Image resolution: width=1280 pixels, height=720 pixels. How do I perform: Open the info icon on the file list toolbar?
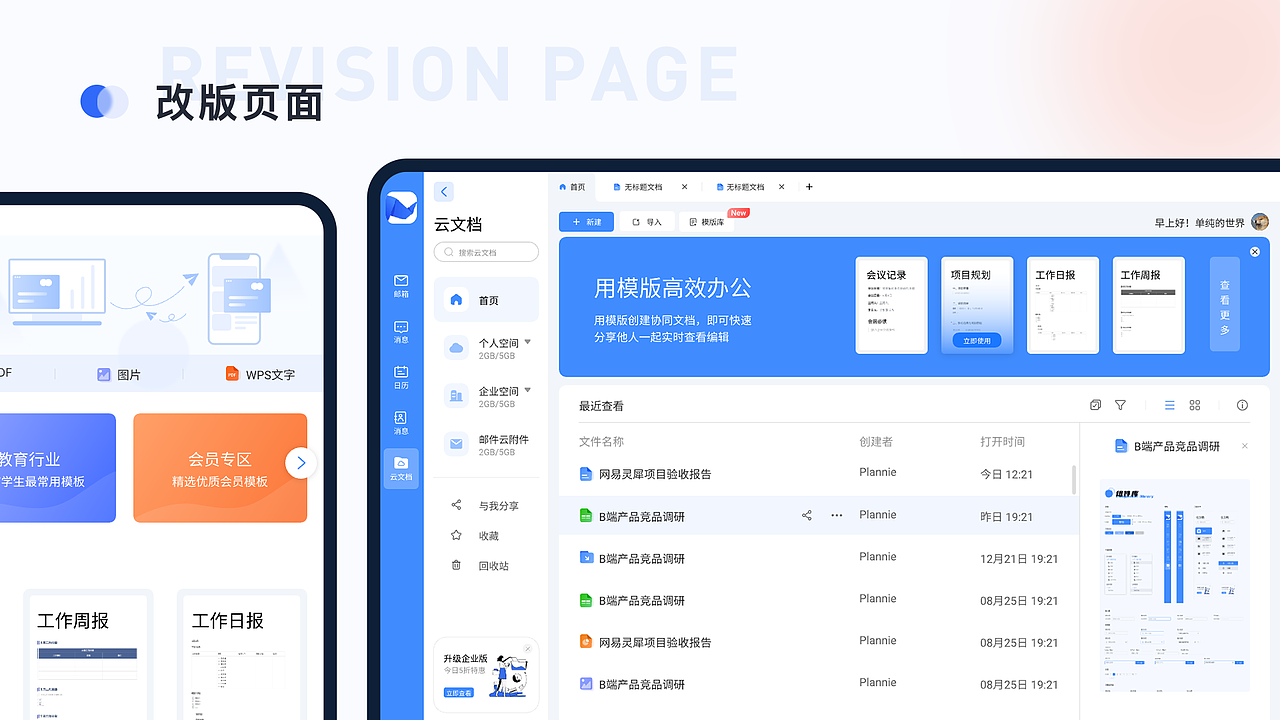coord(1242,405)
